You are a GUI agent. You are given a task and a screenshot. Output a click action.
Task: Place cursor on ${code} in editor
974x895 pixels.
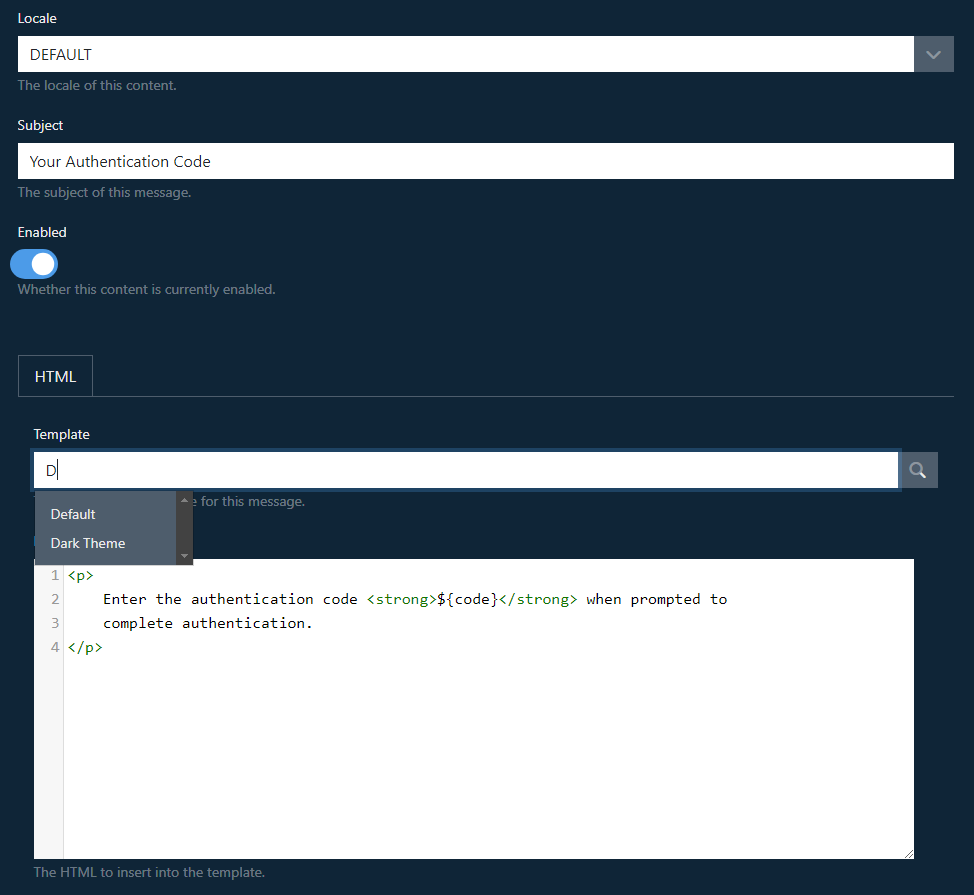tap(467, 599)
